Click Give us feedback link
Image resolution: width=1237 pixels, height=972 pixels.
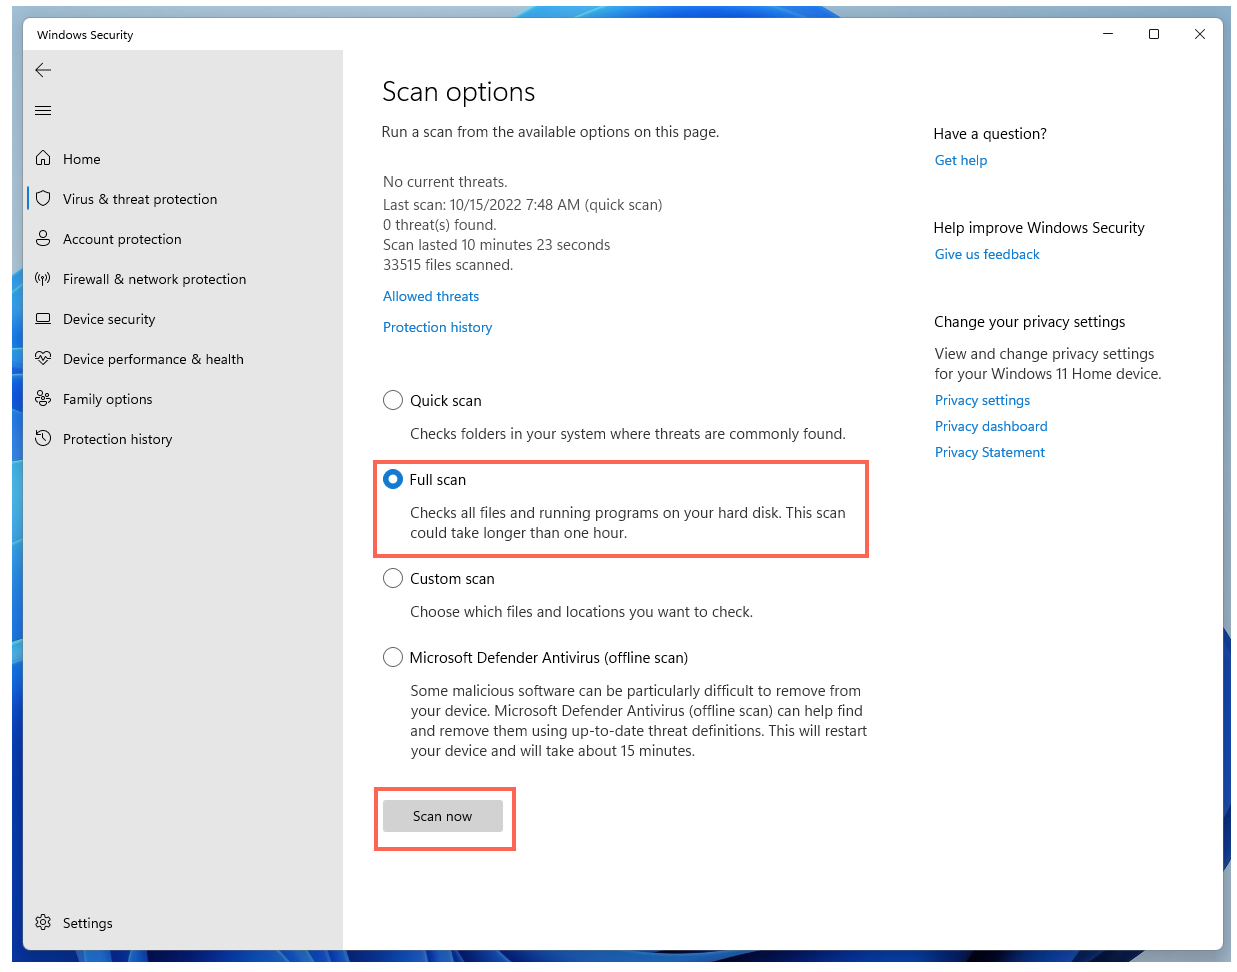click(x=987, y=254)
